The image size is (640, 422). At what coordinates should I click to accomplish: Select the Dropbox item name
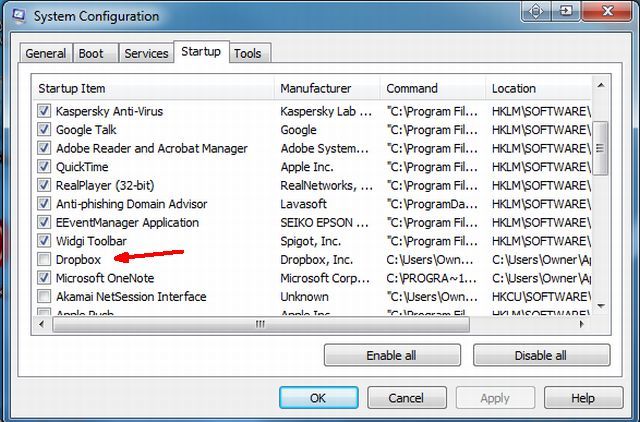coord(78,260)
